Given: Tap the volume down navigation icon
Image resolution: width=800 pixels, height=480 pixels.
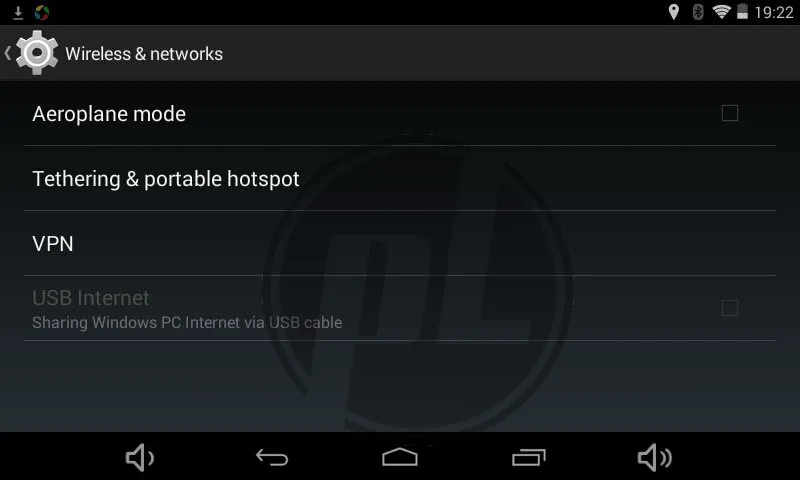Looking at the screenshot, I should (140, 458).
